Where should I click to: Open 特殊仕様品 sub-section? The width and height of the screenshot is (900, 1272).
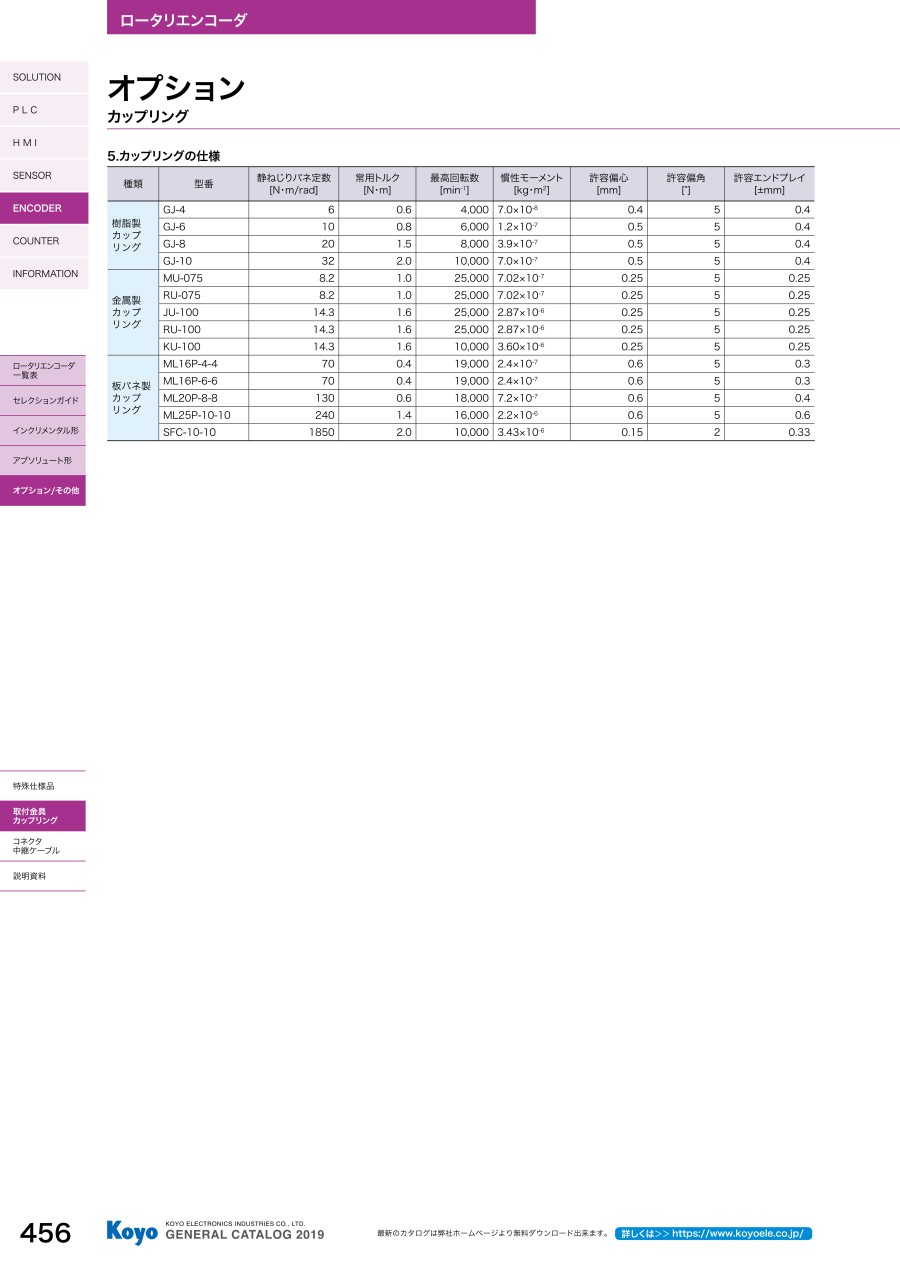[x=43, y=786]
